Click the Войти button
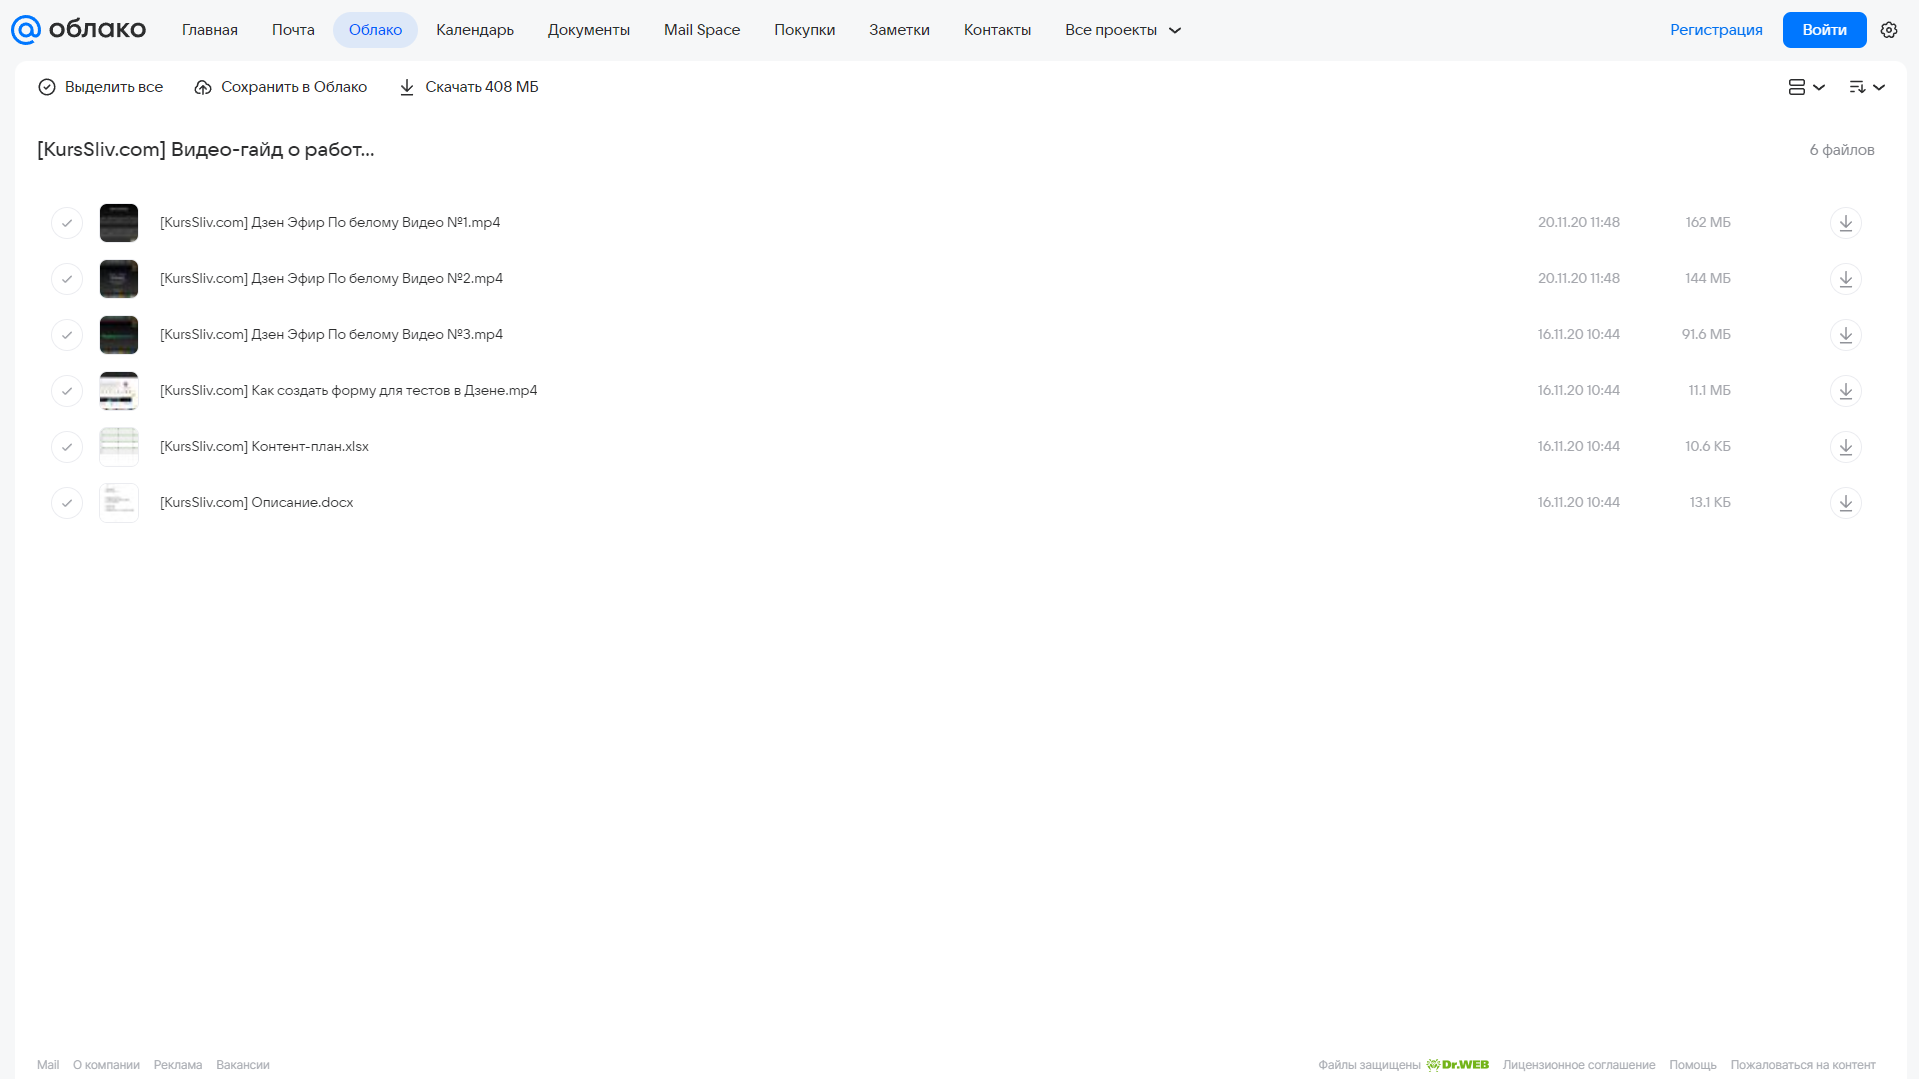 point(1824,30)
